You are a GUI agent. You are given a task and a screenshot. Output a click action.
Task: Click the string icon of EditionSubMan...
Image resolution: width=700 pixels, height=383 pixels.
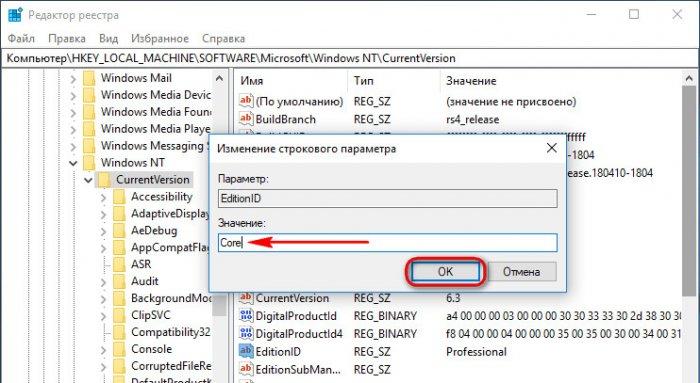246,369
